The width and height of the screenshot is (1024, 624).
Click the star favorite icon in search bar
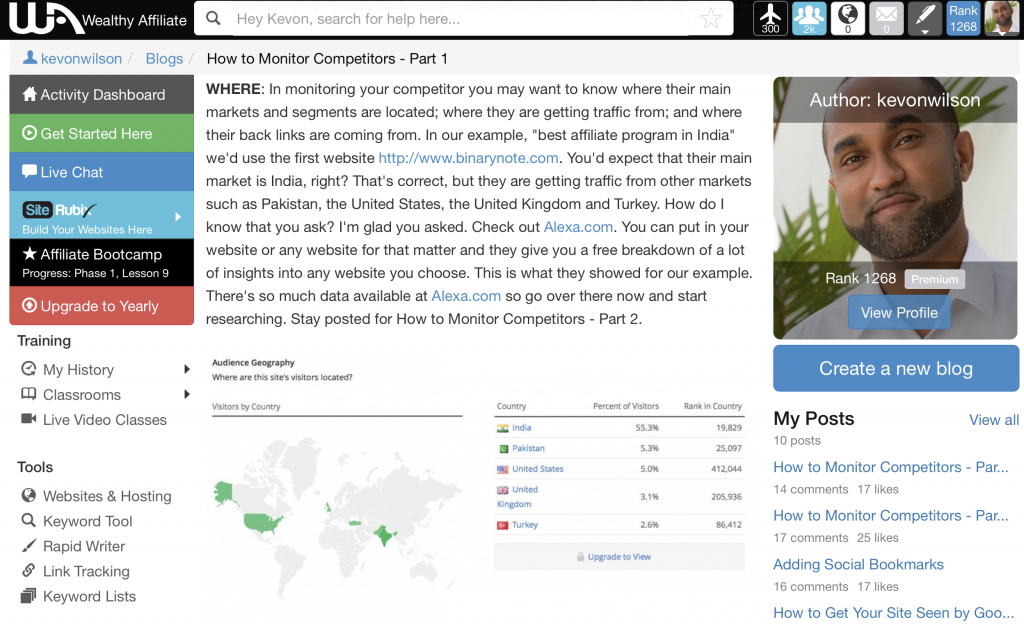711,18
